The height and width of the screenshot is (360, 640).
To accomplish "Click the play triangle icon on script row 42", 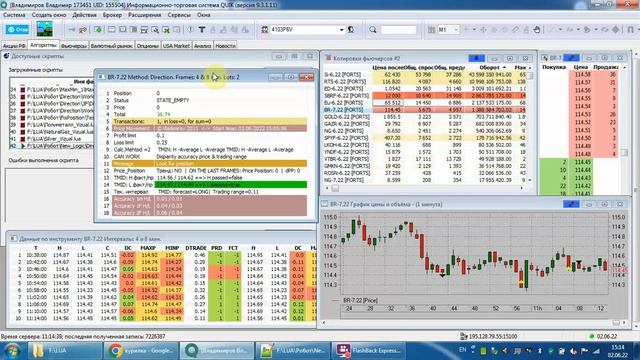I will [23, 146].
